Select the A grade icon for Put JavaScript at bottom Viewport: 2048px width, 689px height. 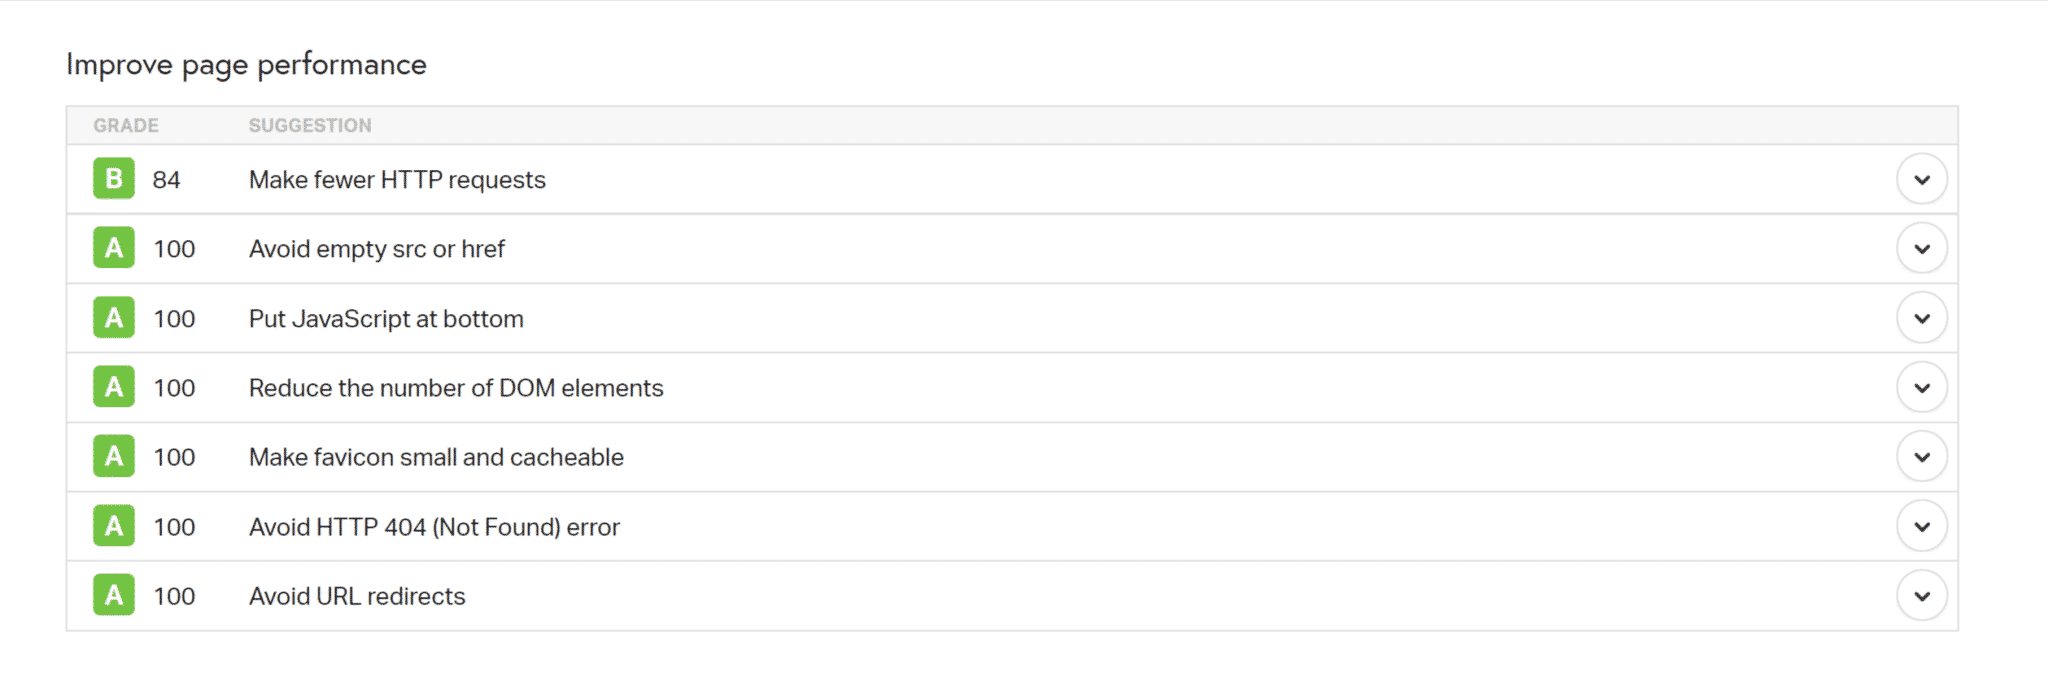(113, 318)
